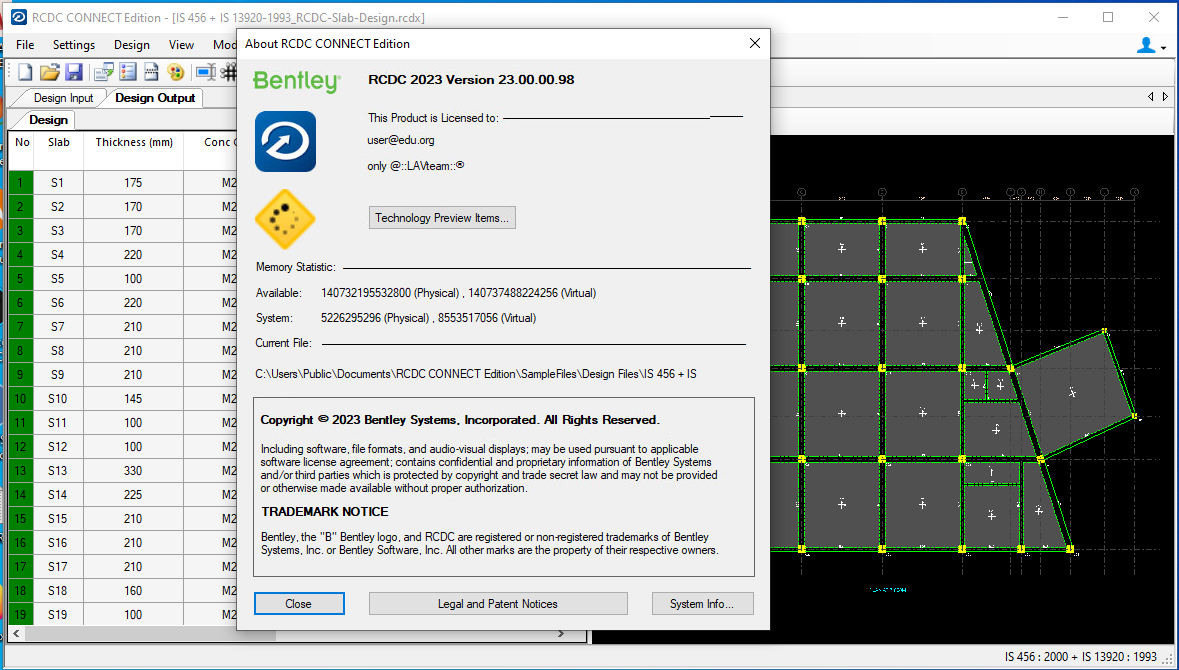Click the green row number "2" cell
Image resolution: width=1179 pixels, height=670 pixels.
pos(20,207)
